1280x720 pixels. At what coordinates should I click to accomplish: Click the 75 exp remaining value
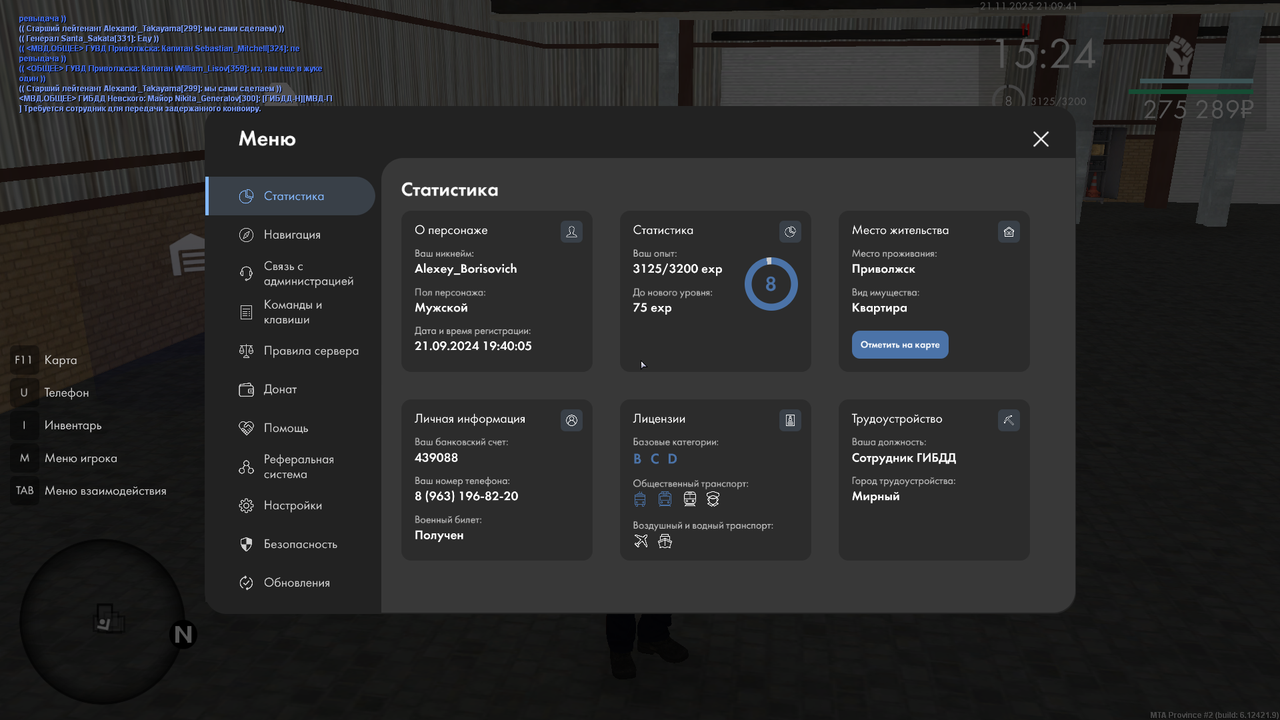click(652, 308)
